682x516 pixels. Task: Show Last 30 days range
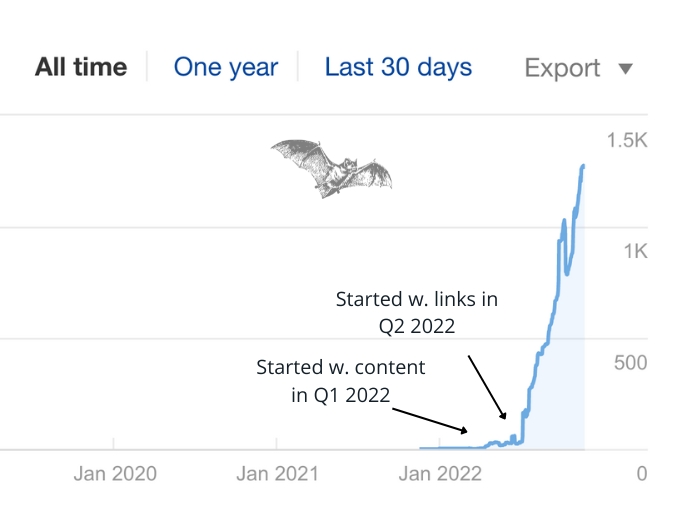(398, 67)
